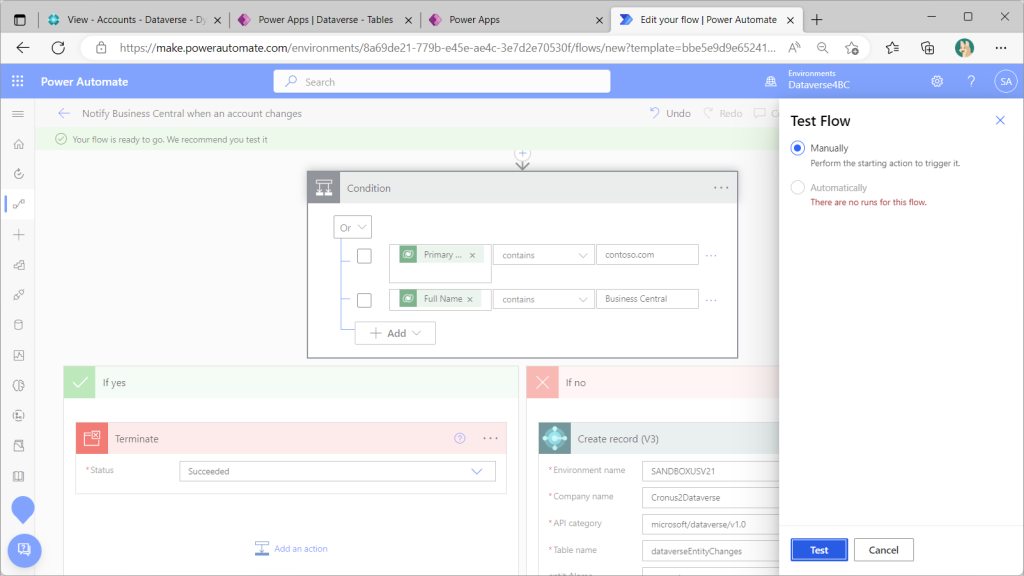Open the chatbot help button
1024x576 pixels.
click(24, 550)
